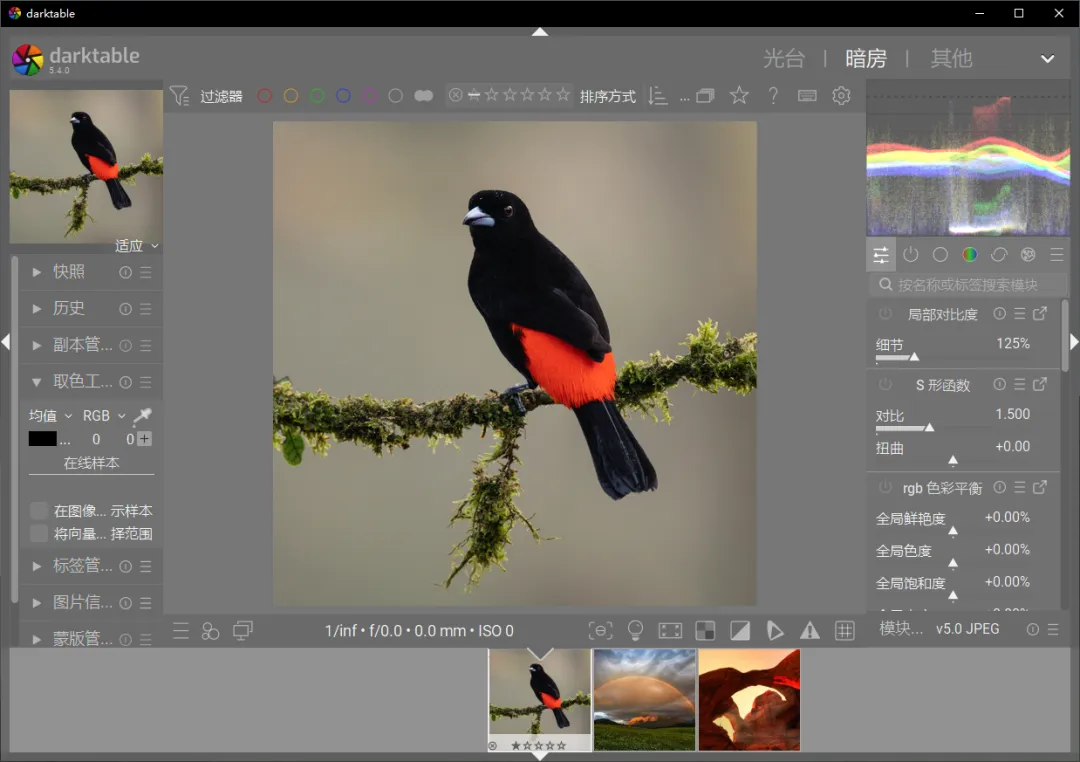This screenshot has width=1080, height=762.
Task: Toggle focus peaking icon
Action: (x=601, y=630)
